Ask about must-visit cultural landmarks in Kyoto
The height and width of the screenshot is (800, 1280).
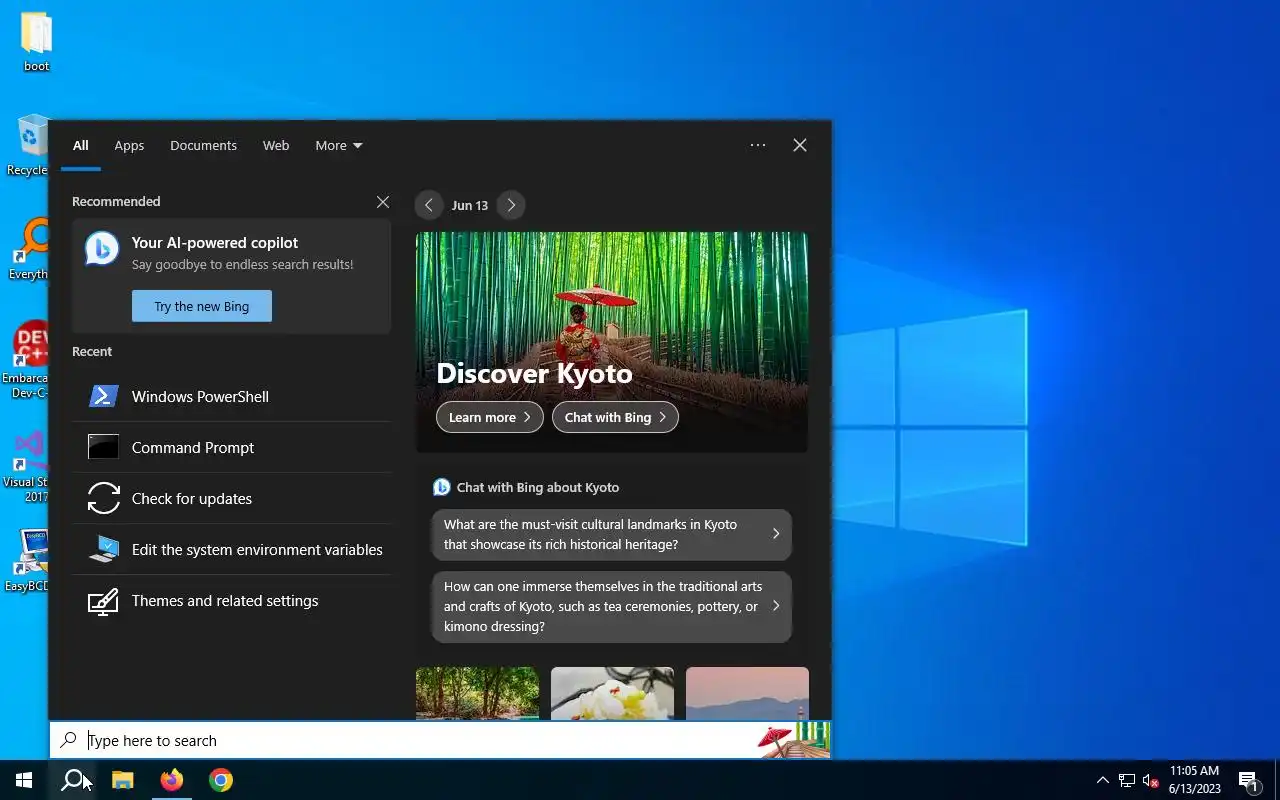click(611, 535)
